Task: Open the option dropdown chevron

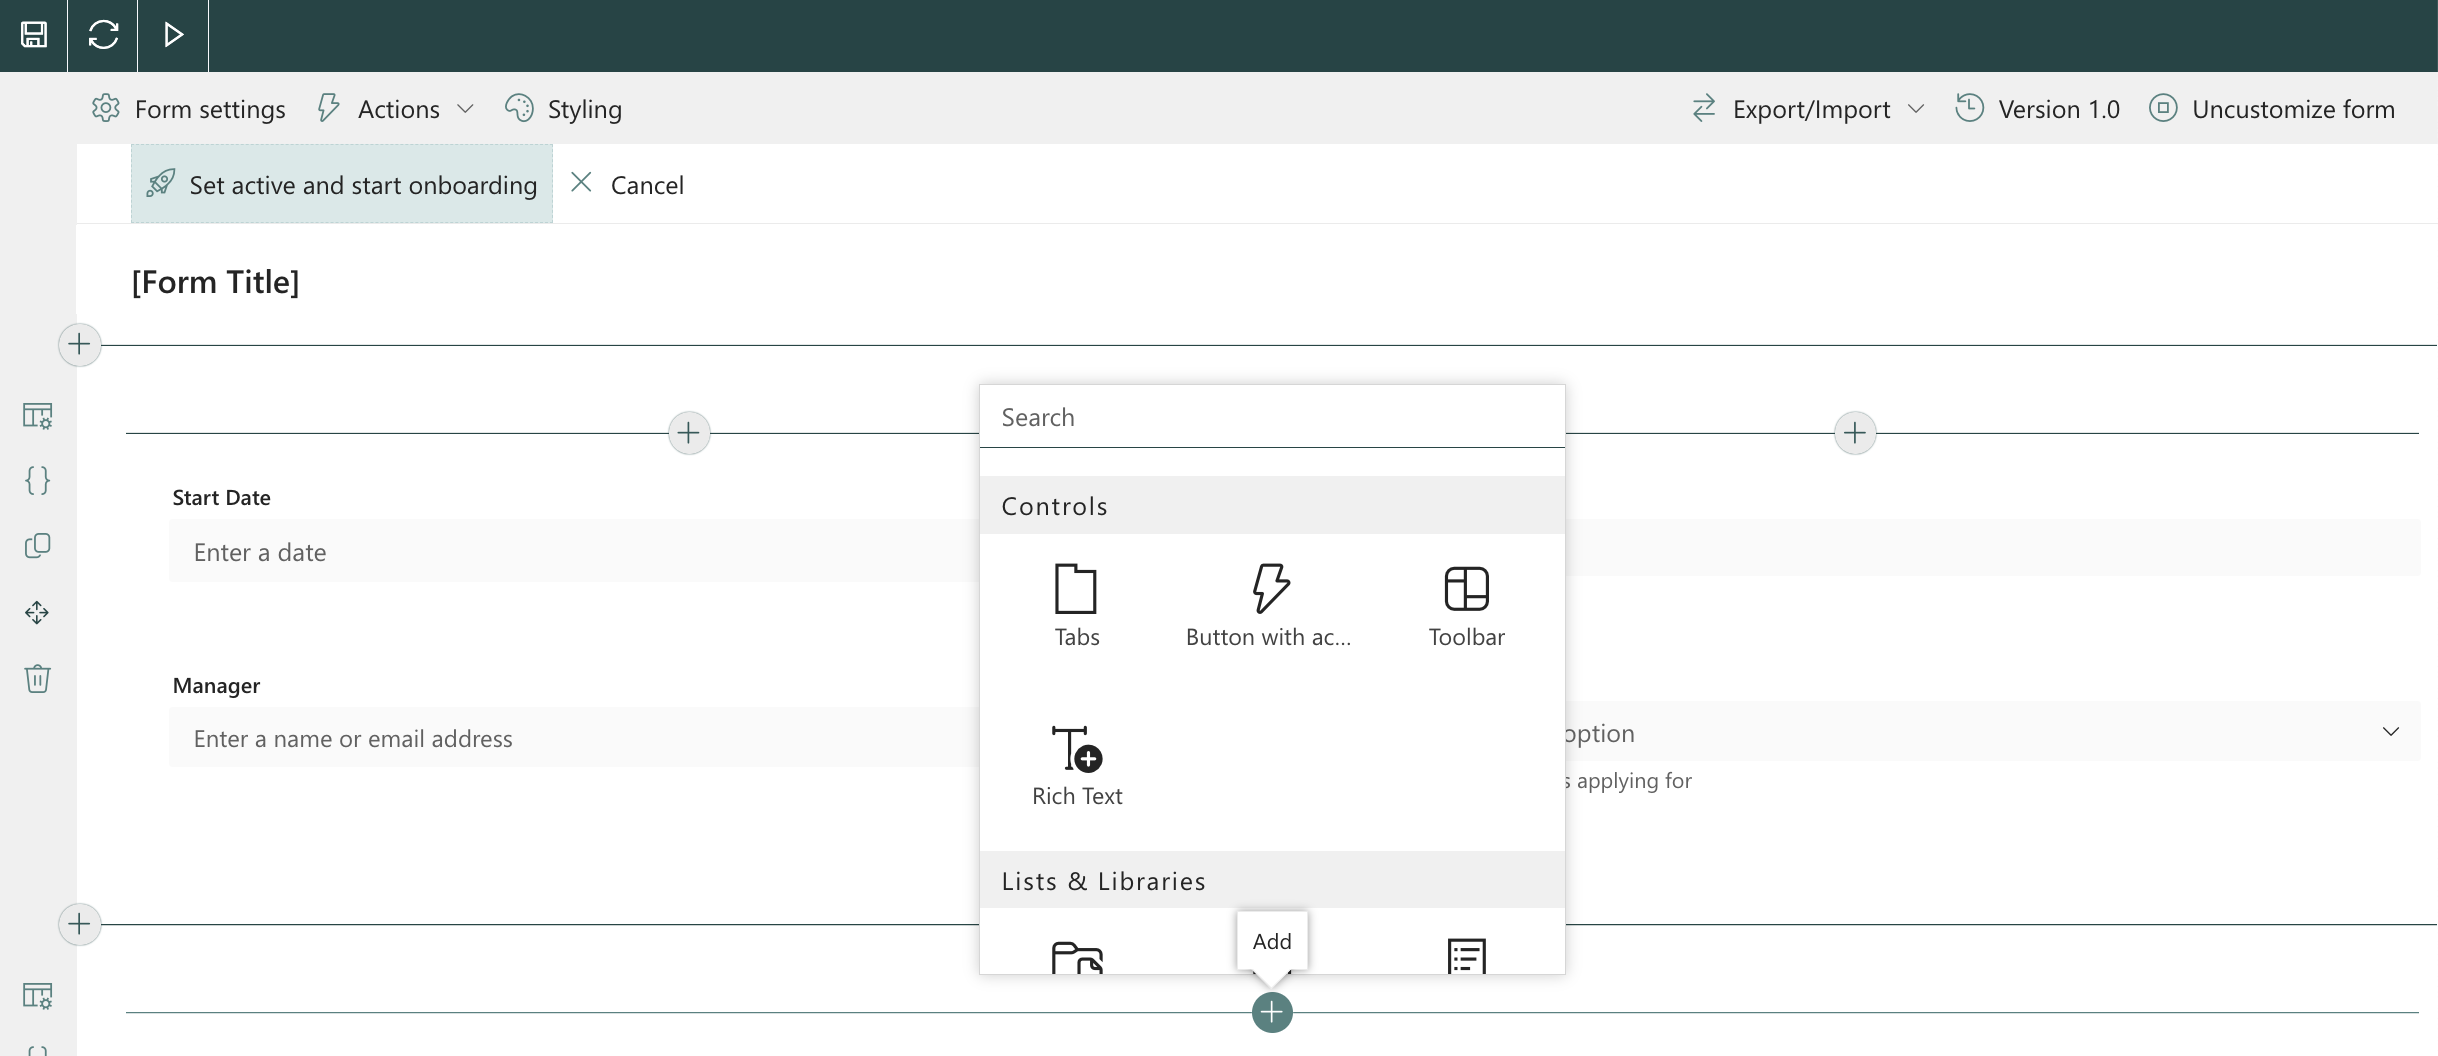Action: (2390, 732)
